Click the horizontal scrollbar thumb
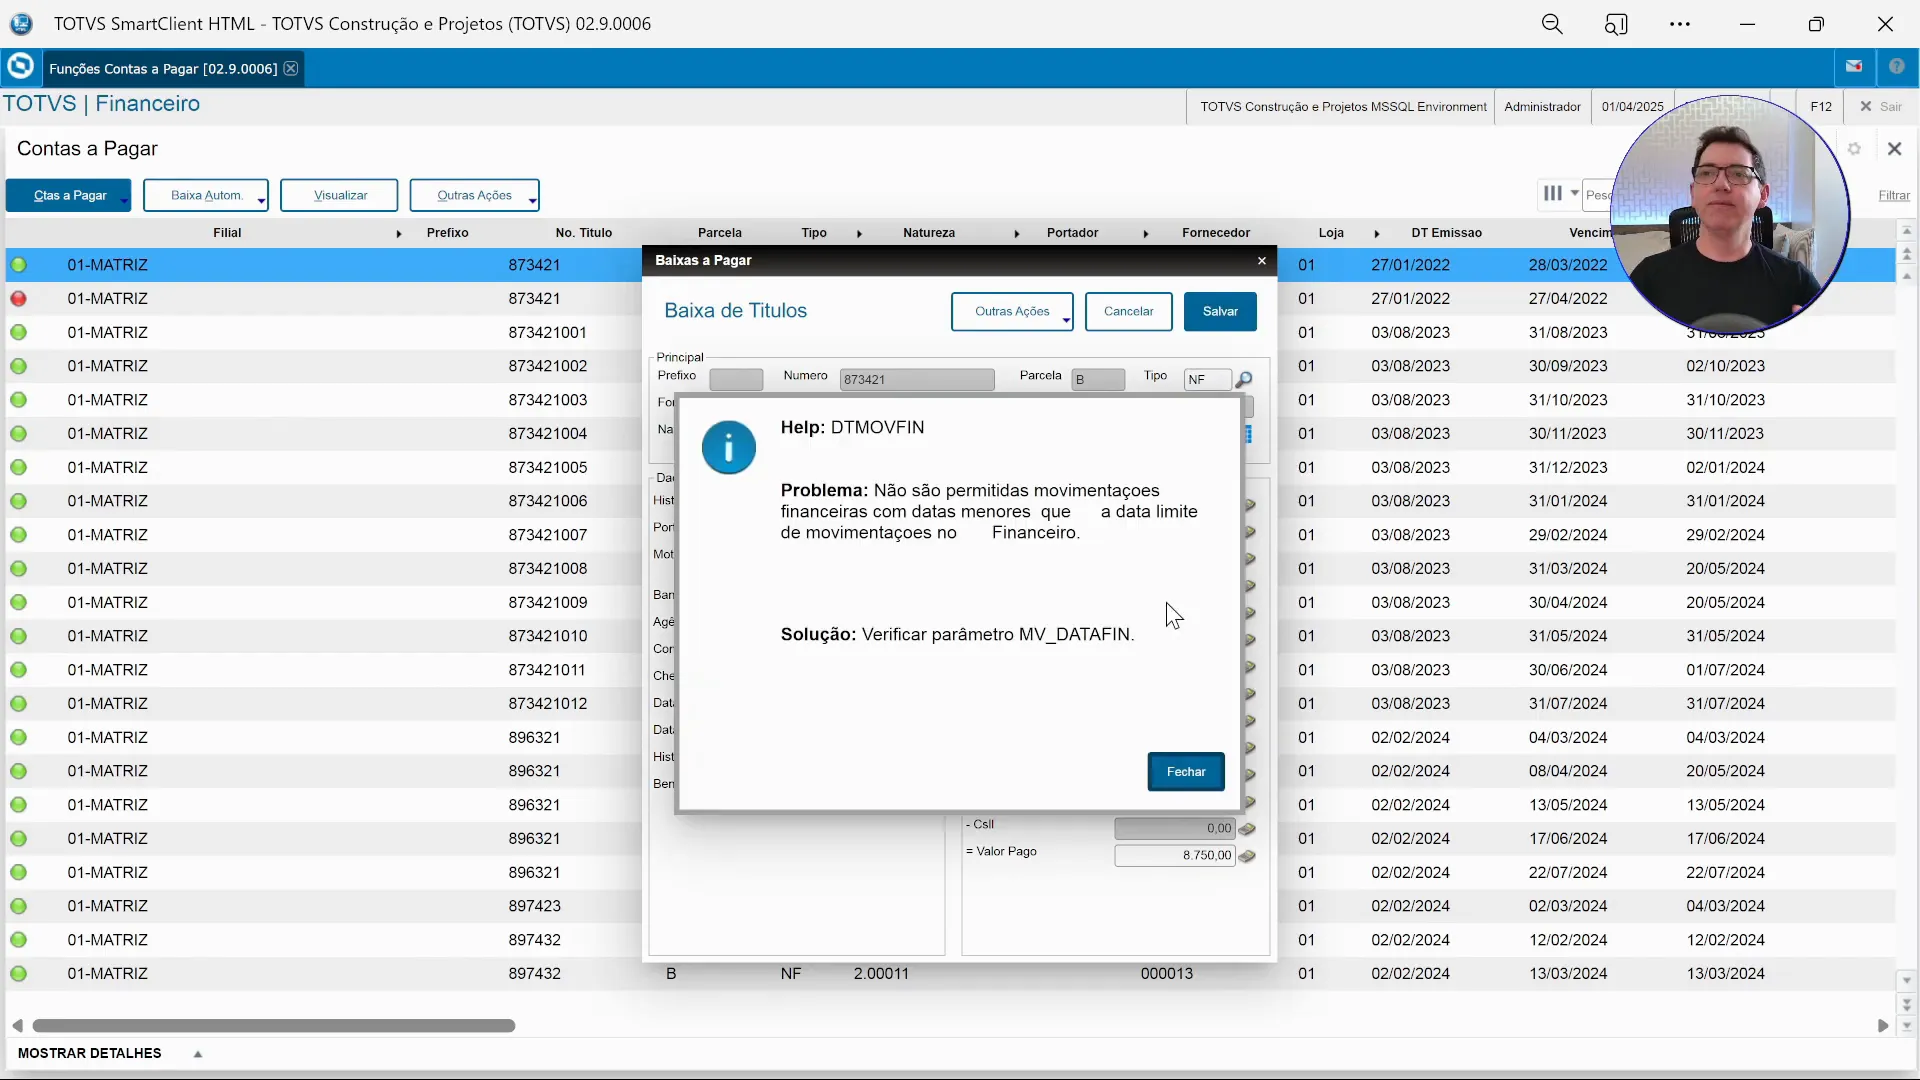The height and width of the screenshot is (1080, 1920). point(273,1026)
